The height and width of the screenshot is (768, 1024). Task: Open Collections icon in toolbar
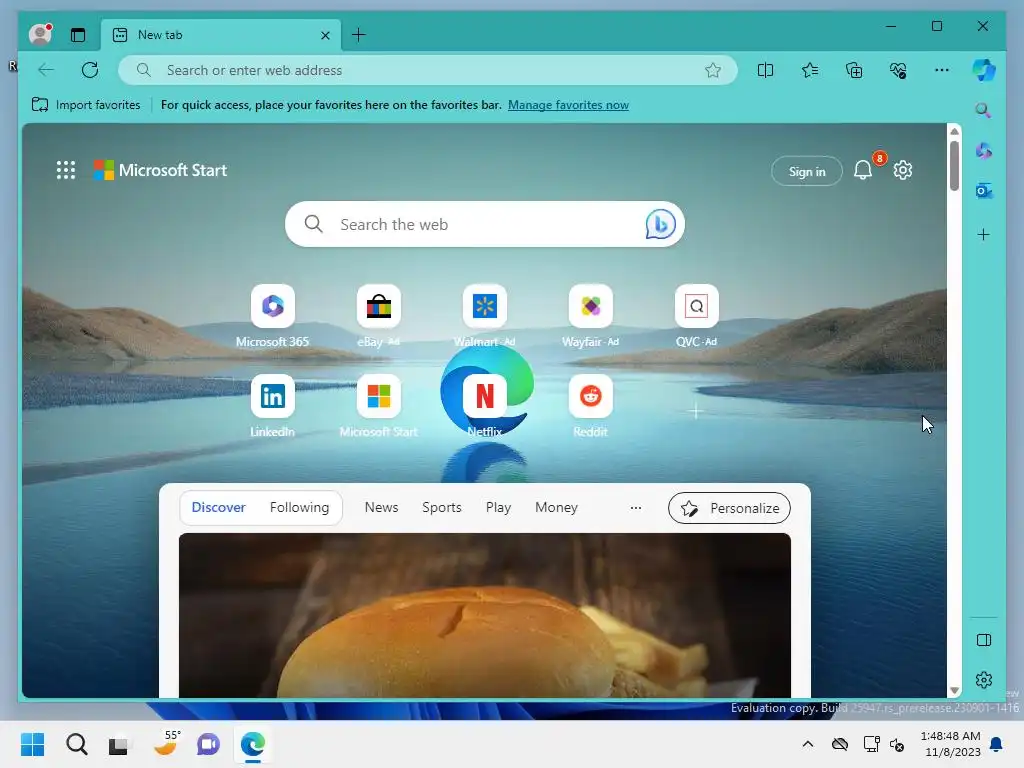(x=854, y=70)
